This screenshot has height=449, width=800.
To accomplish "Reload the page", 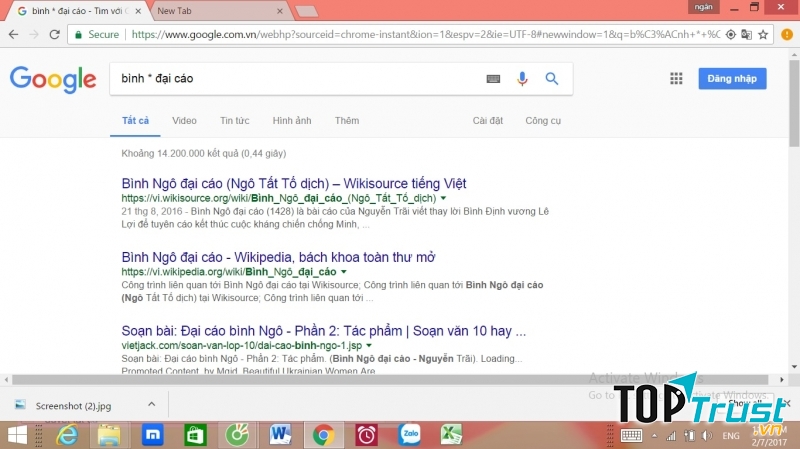I will (x=55, y=34).
